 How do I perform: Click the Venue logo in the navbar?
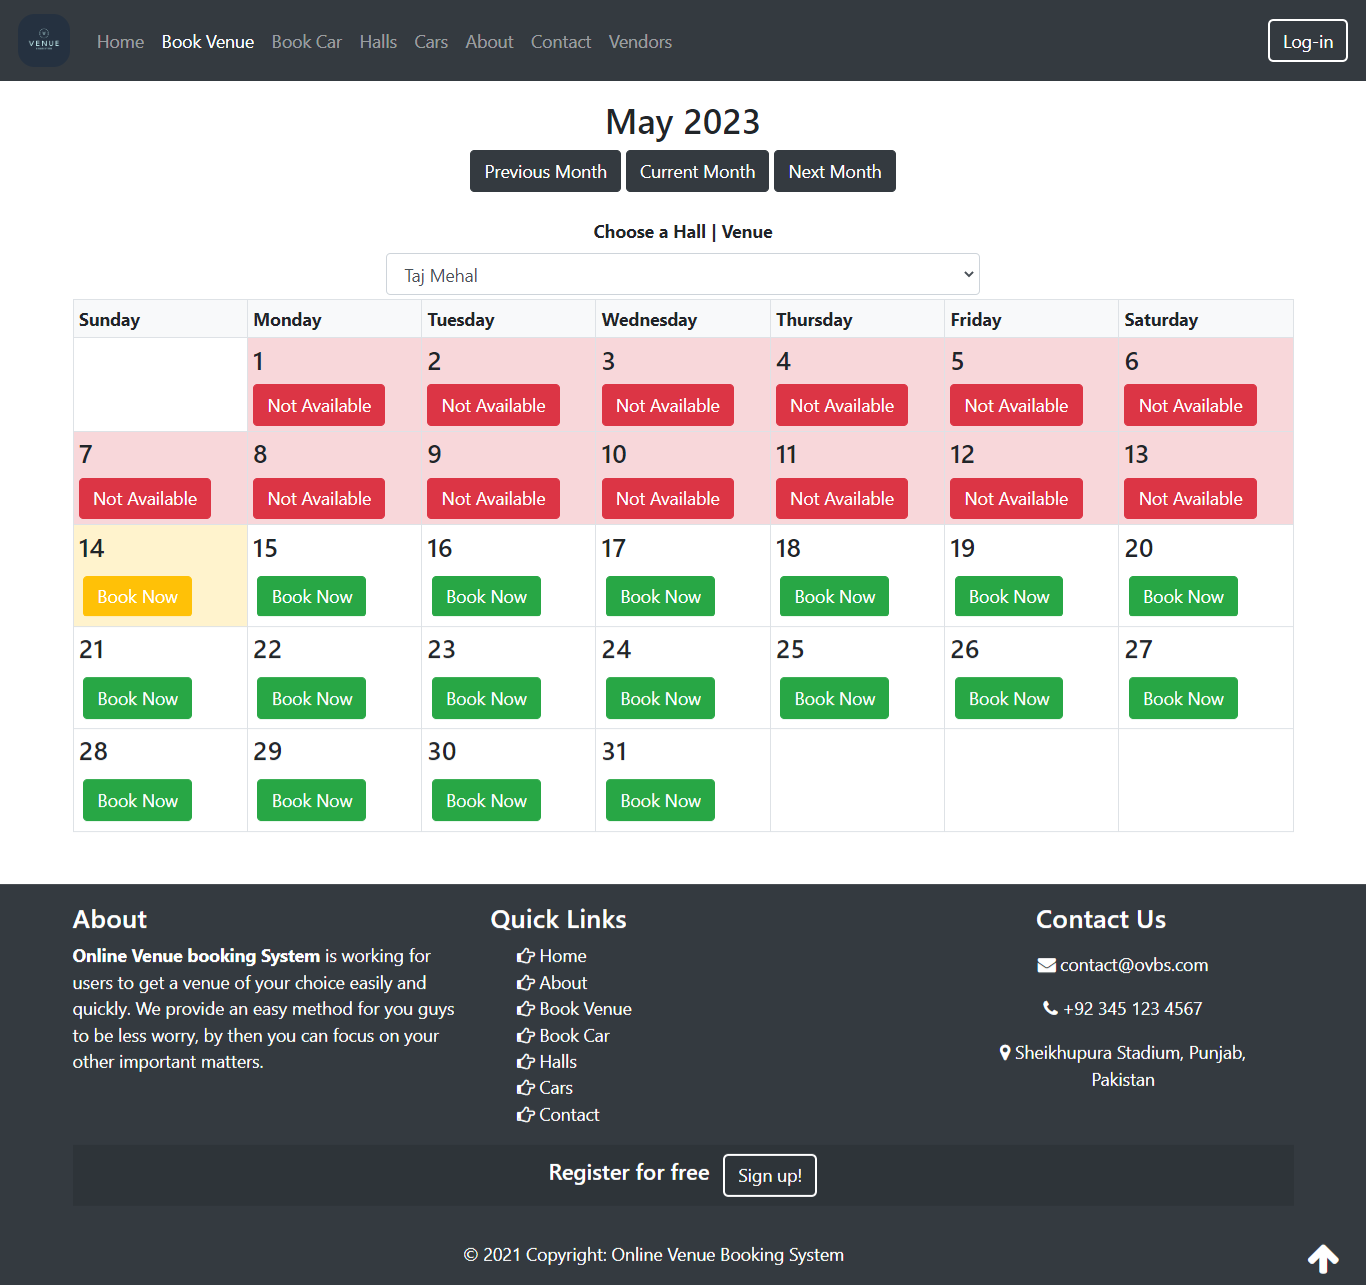[43, 40]
